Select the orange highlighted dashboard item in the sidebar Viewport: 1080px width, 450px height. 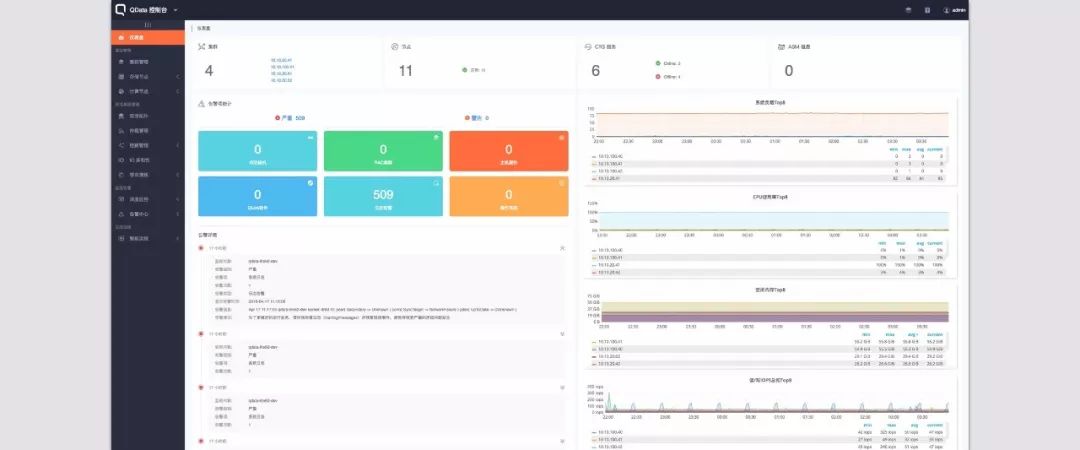[147, 37]
